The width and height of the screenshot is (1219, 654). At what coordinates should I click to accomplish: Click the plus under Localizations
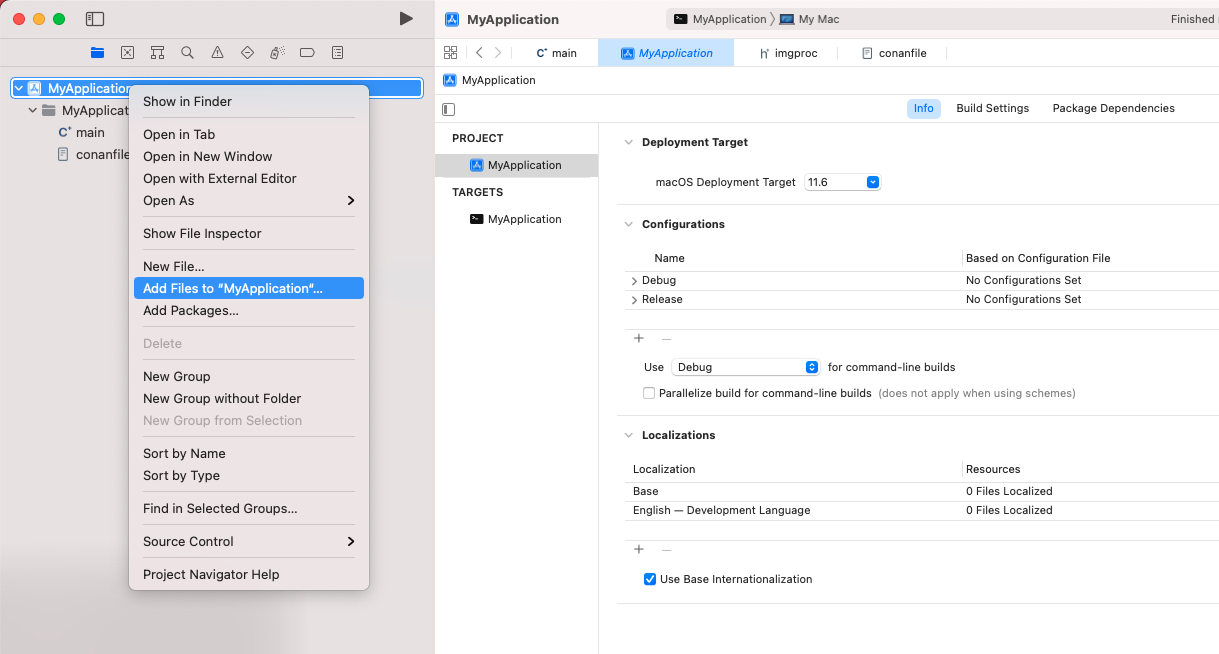point(639,550)
